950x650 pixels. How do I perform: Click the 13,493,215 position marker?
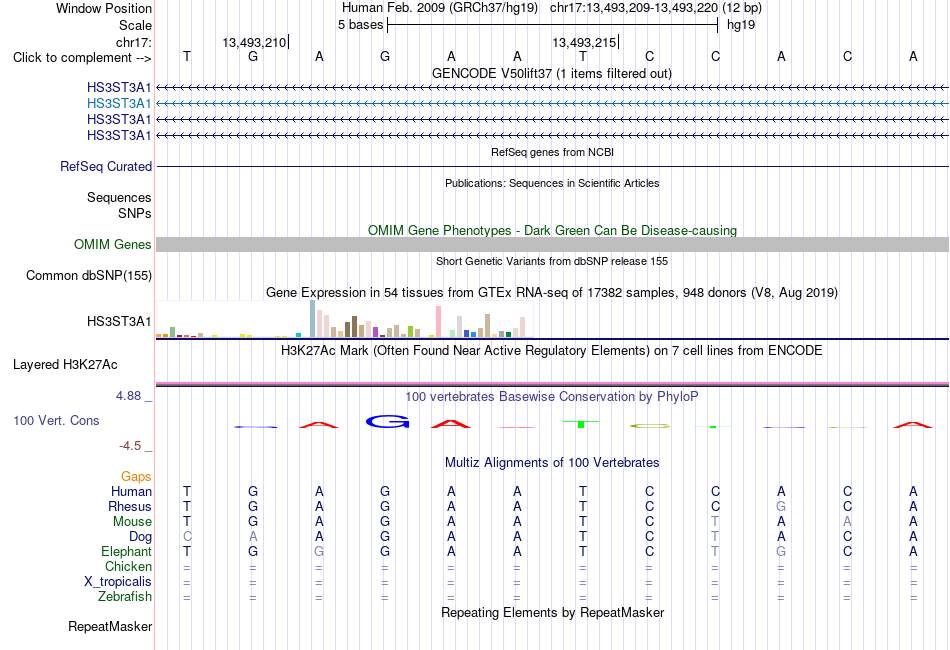click(x=584, y=42)
